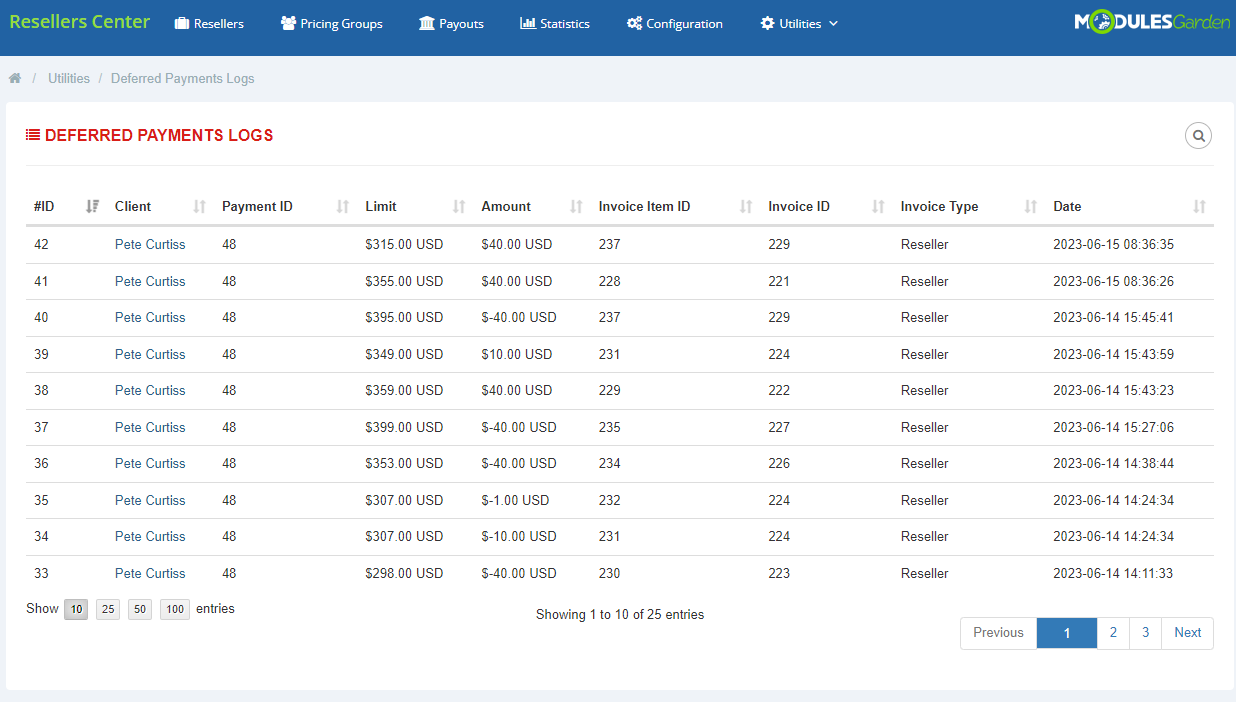Click Deferred Payments Logs breadcrumb
Screen dimensions: 1236x702
point(183,78)
